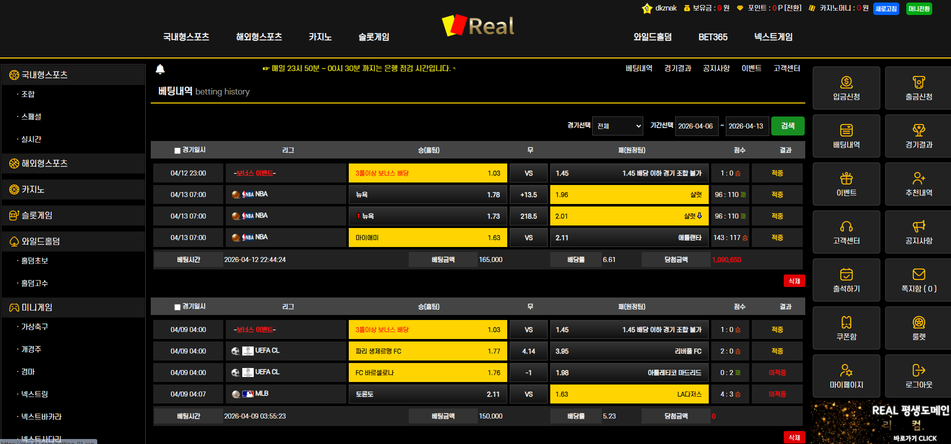Select BET365 in the top navigation
The image size is (951, 444).
pyautogui.click(x=712, y=37)
